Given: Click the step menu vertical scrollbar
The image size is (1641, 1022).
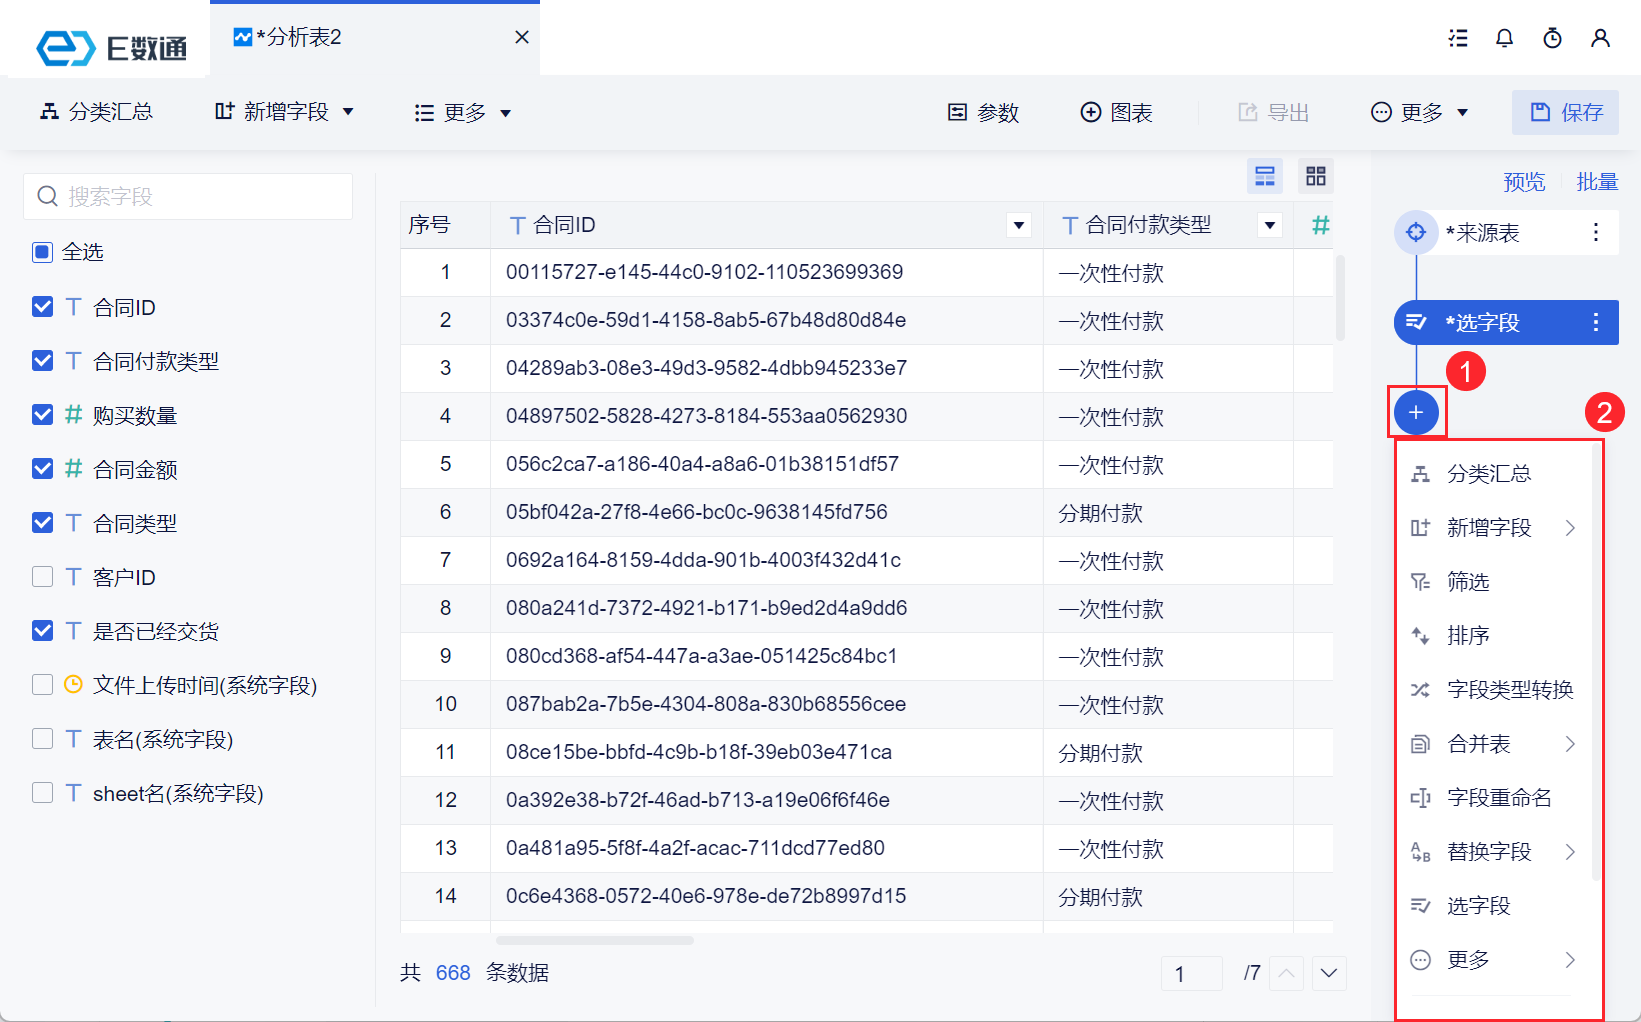Looking at the screenshot, I should (x=1596, y=660).
